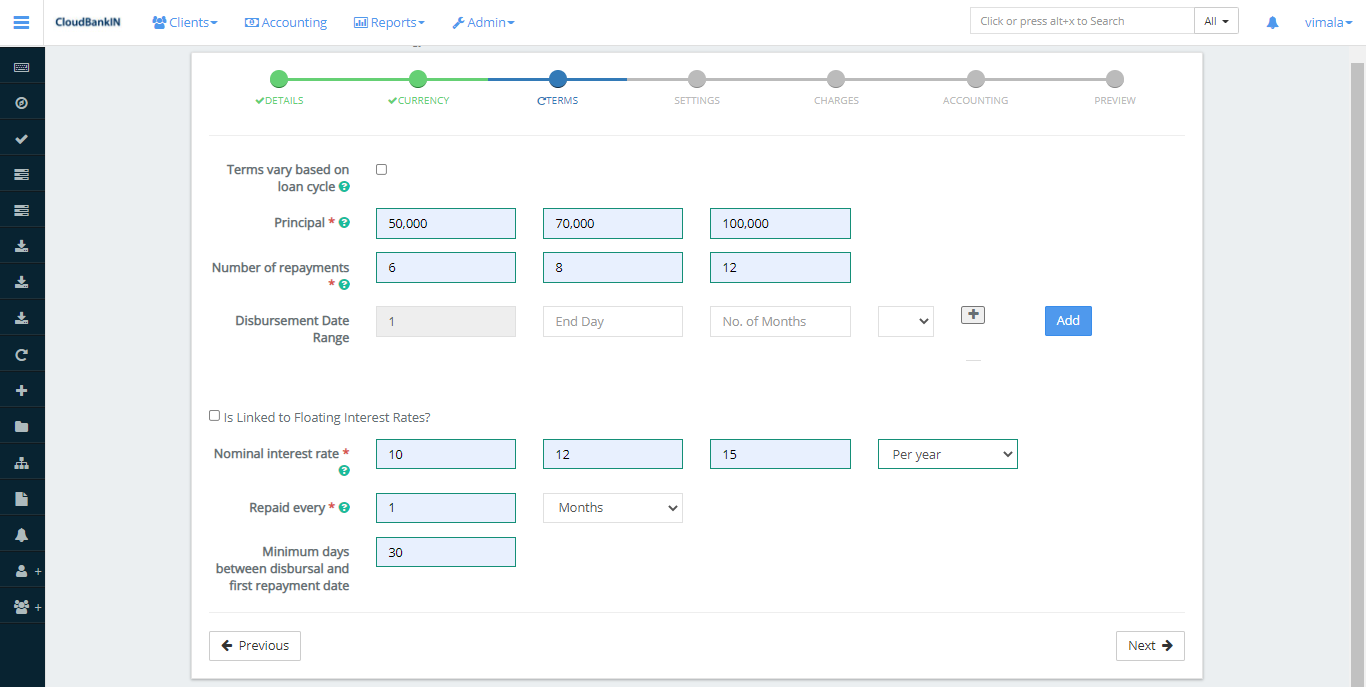Click the hierarchy sitemap icon in sidebar

21,463
